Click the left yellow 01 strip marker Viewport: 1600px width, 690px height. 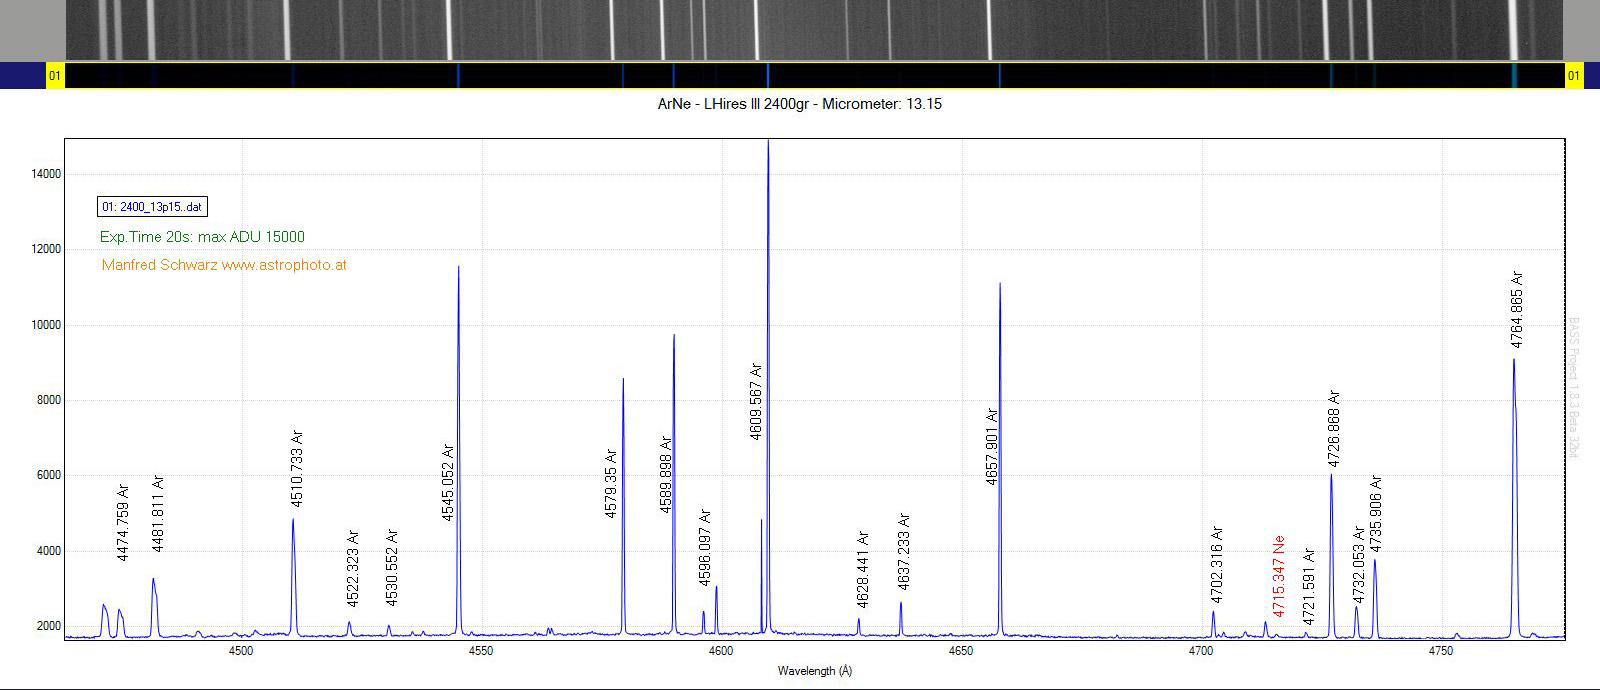tap(55, 76)
